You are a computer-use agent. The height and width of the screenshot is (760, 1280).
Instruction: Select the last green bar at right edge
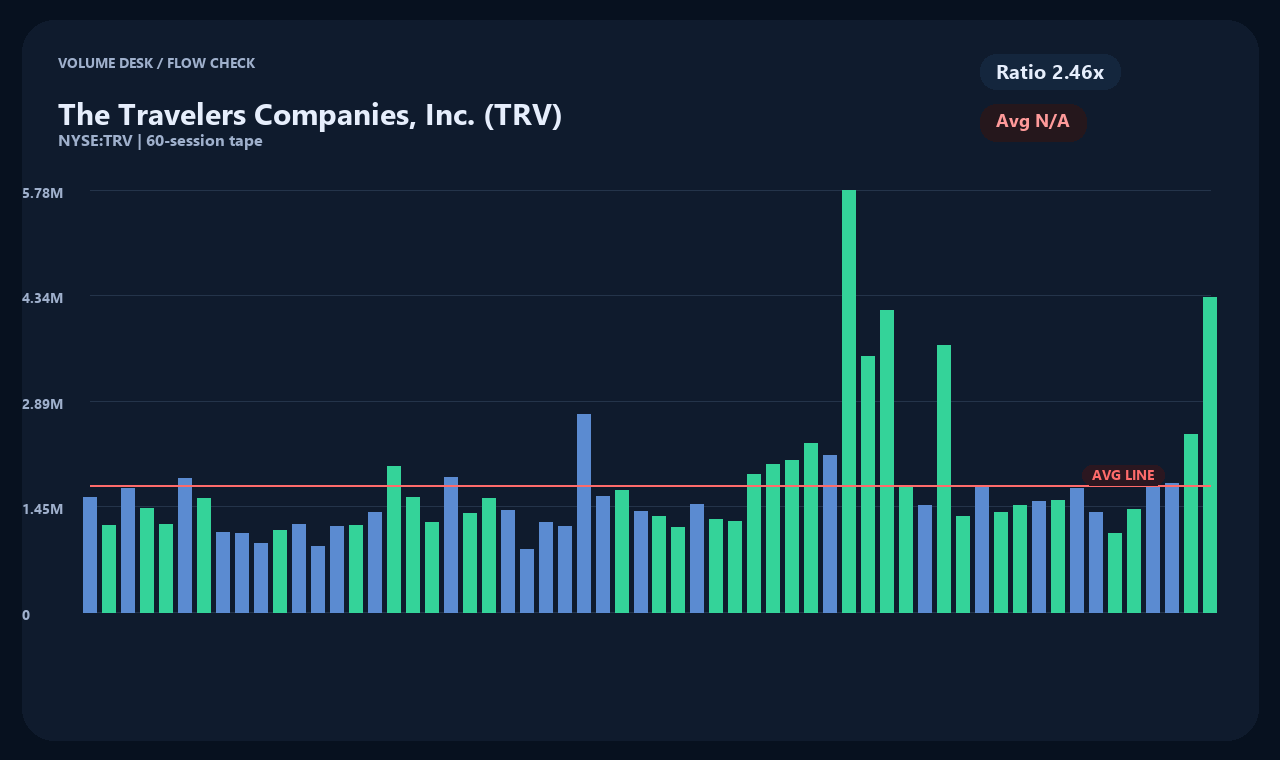coord(1210,455)
